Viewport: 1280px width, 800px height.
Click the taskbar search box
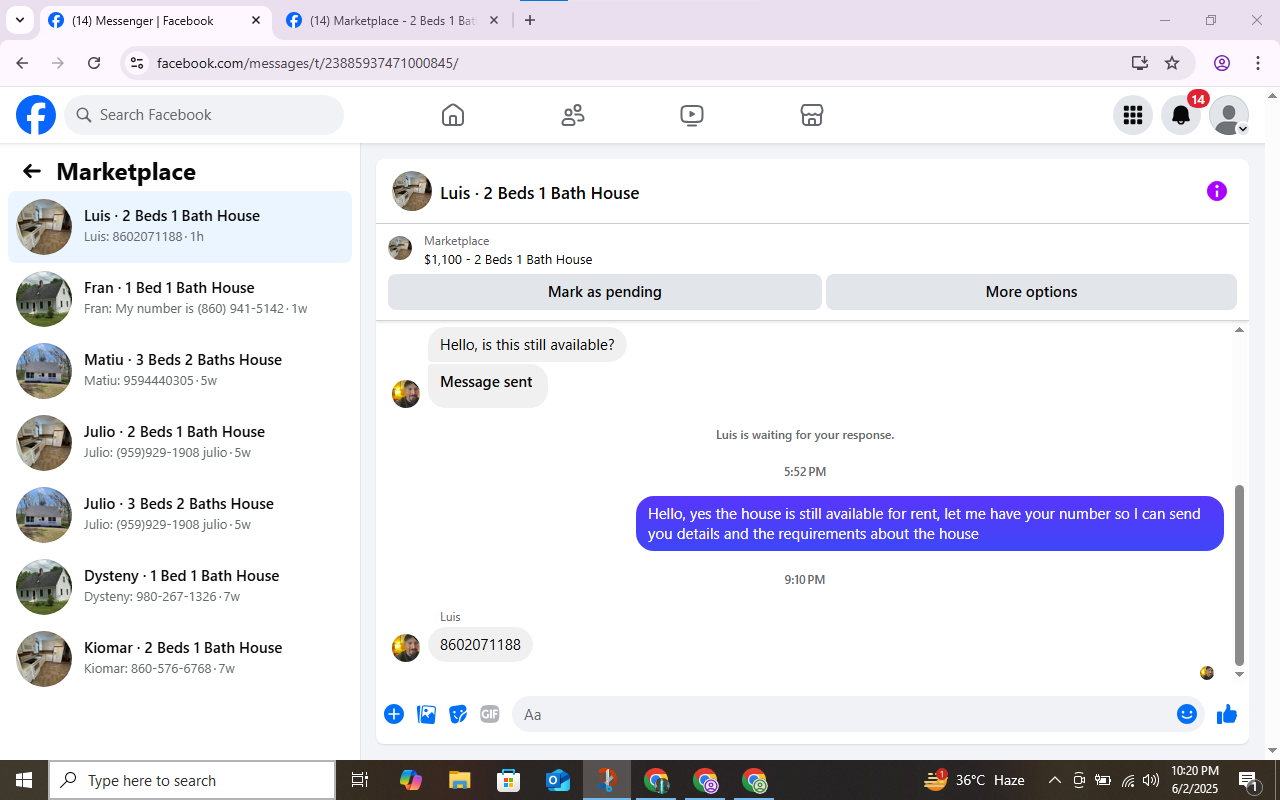tap(192, 780)
